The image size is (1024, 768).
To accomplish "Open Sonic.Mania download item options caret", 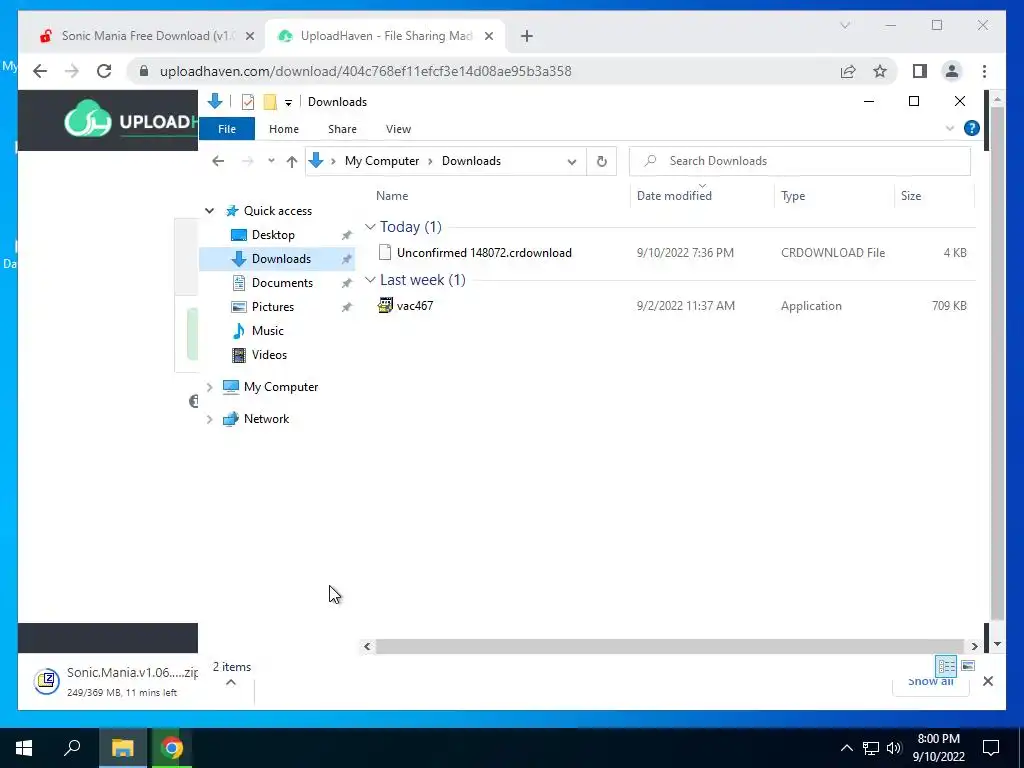I will tap(231, 682).
